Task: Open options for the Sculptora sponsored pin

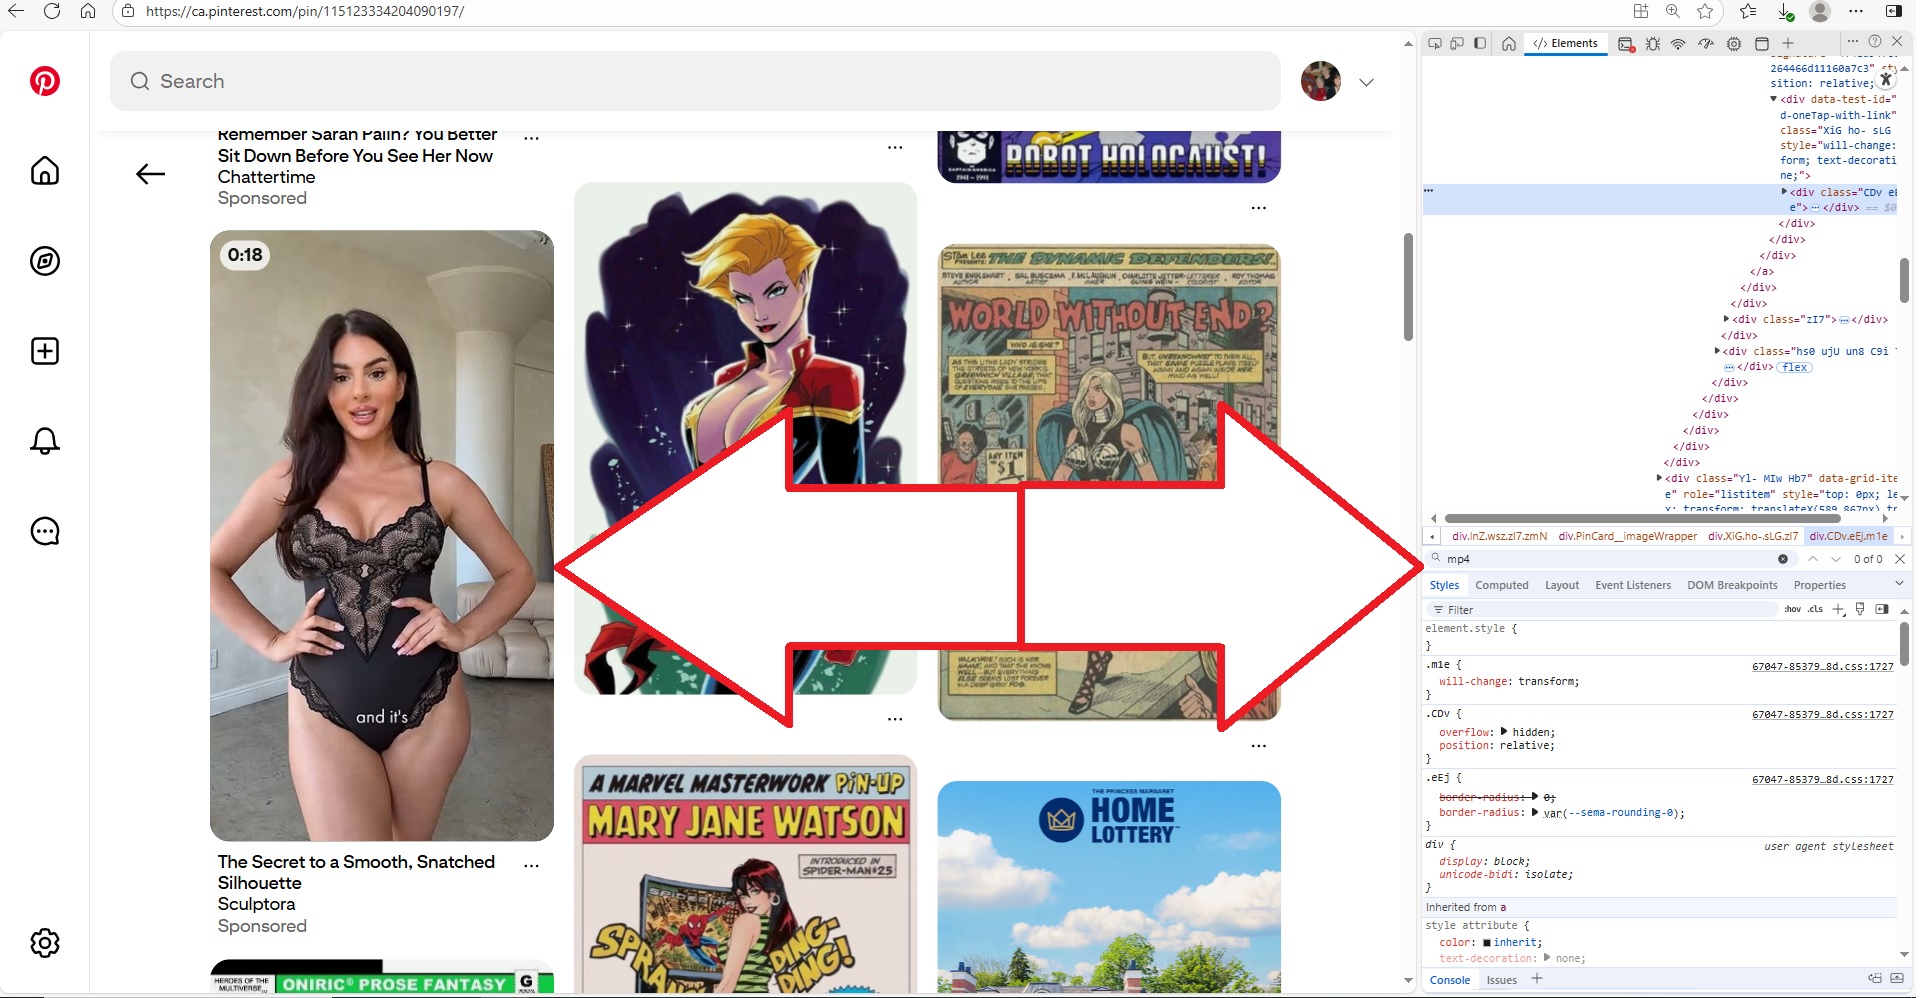Action: pos(531,865)
